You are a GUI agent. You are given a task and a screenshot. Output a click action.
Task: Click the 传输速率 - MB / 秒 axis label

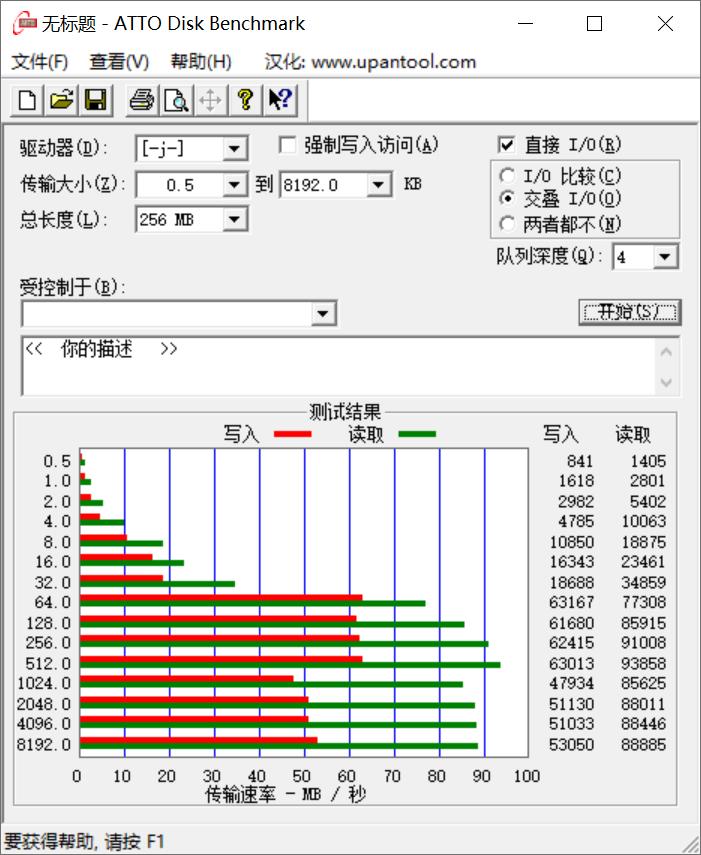tap(285, 794)
